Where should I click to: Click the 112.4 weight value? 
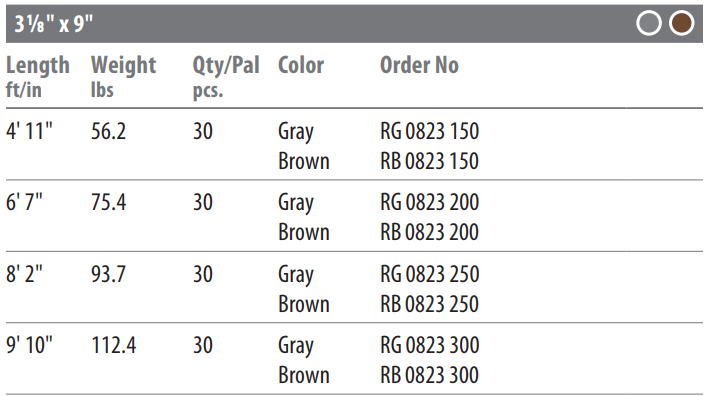pos(114,345)
